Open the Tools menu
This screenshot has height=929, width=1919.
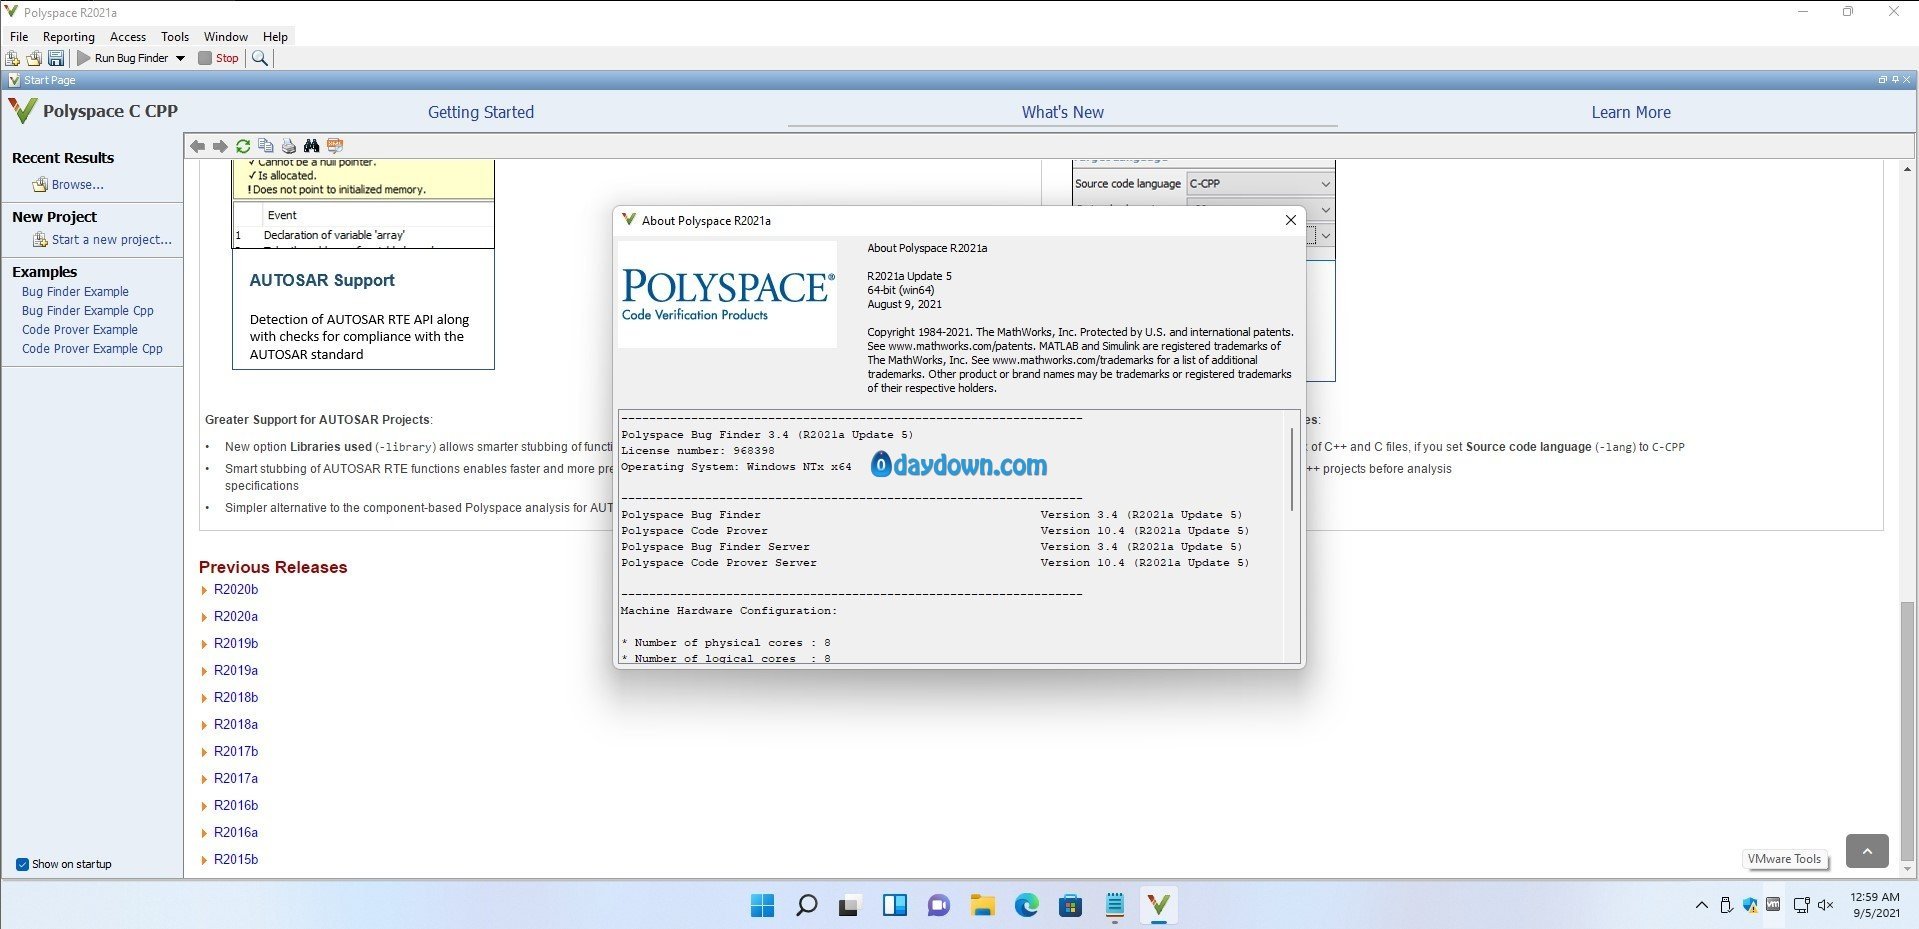(x=175, y=36)
